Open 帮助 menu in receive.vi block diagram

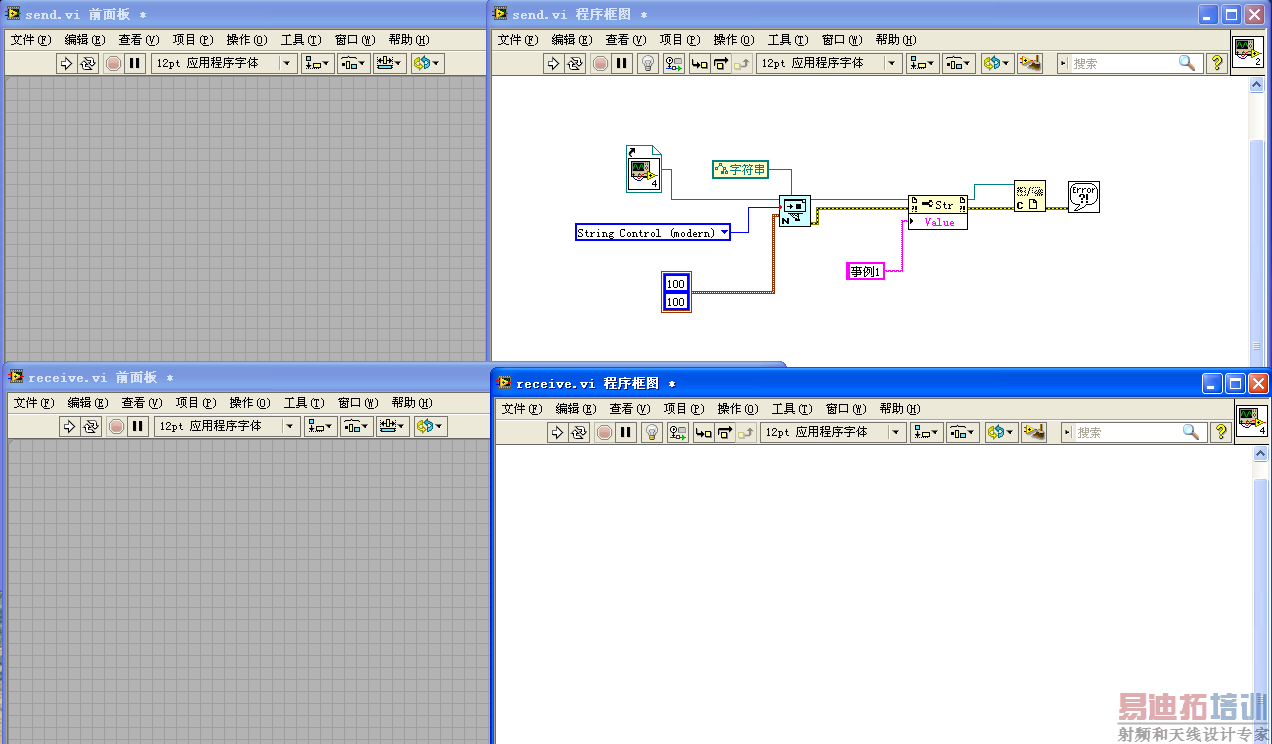coord(899,409)
